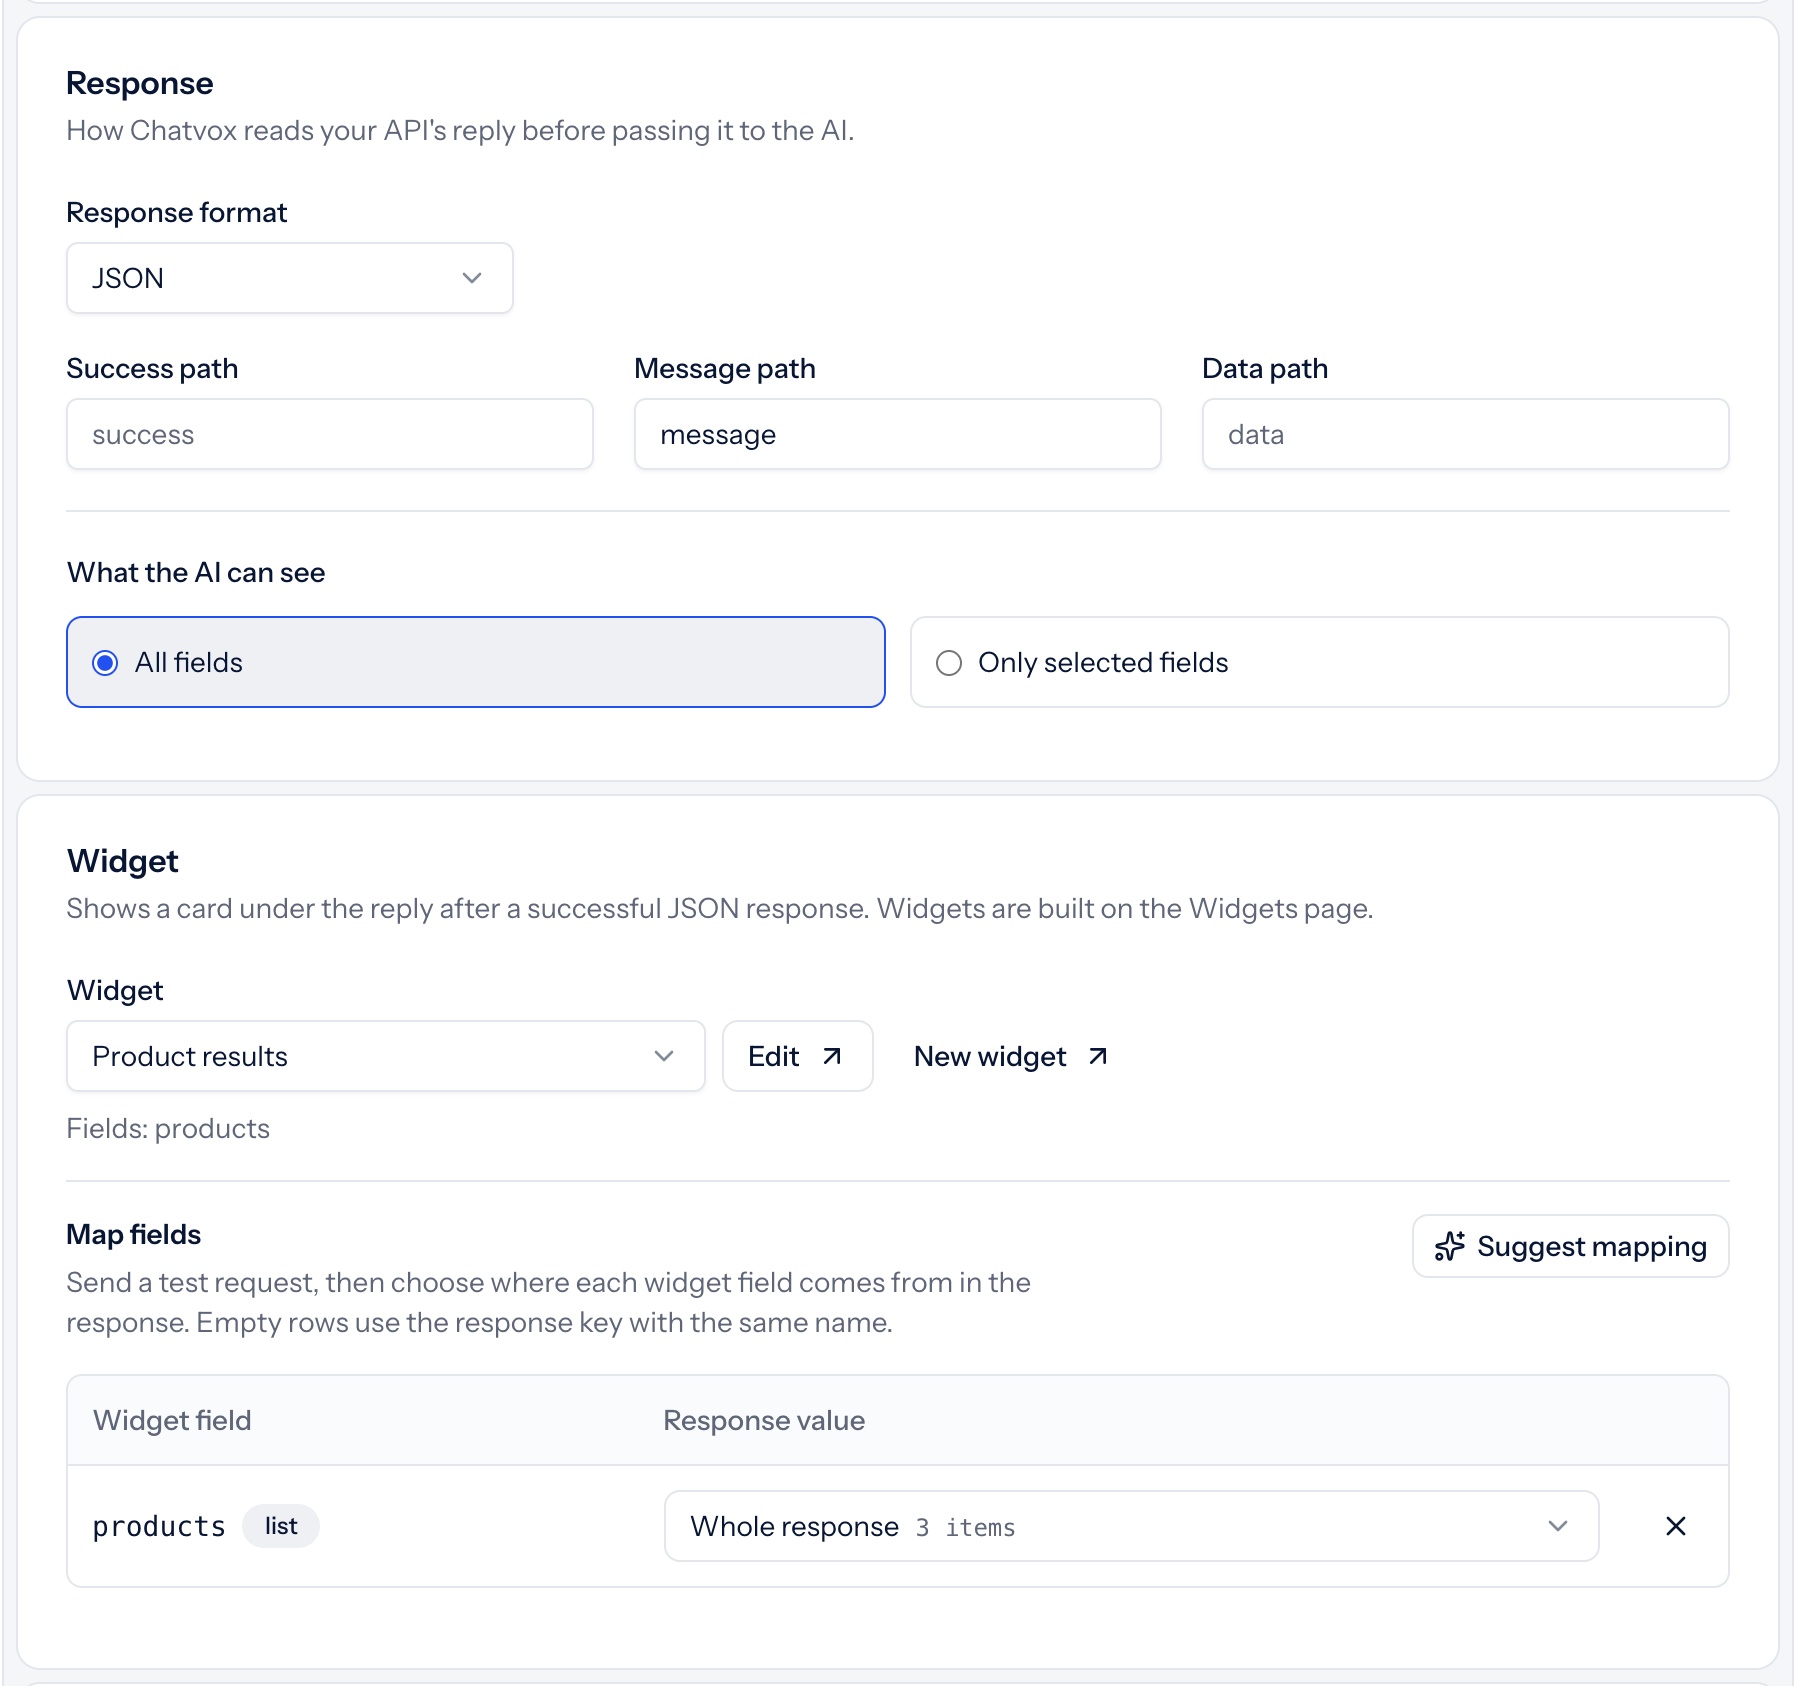Open the New widget link
The height and width of the screenshot is (1686, 1796).
(x=1011, y=1056)
